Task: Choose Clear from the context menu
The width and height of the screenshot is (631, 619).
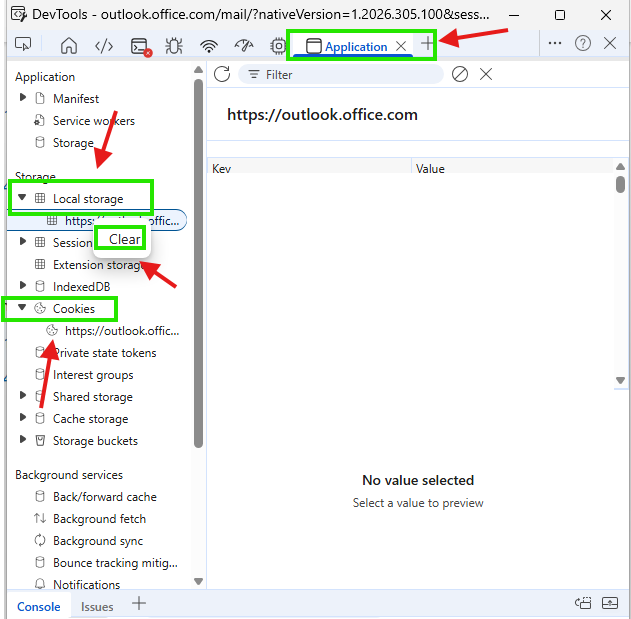Action: 125,239
